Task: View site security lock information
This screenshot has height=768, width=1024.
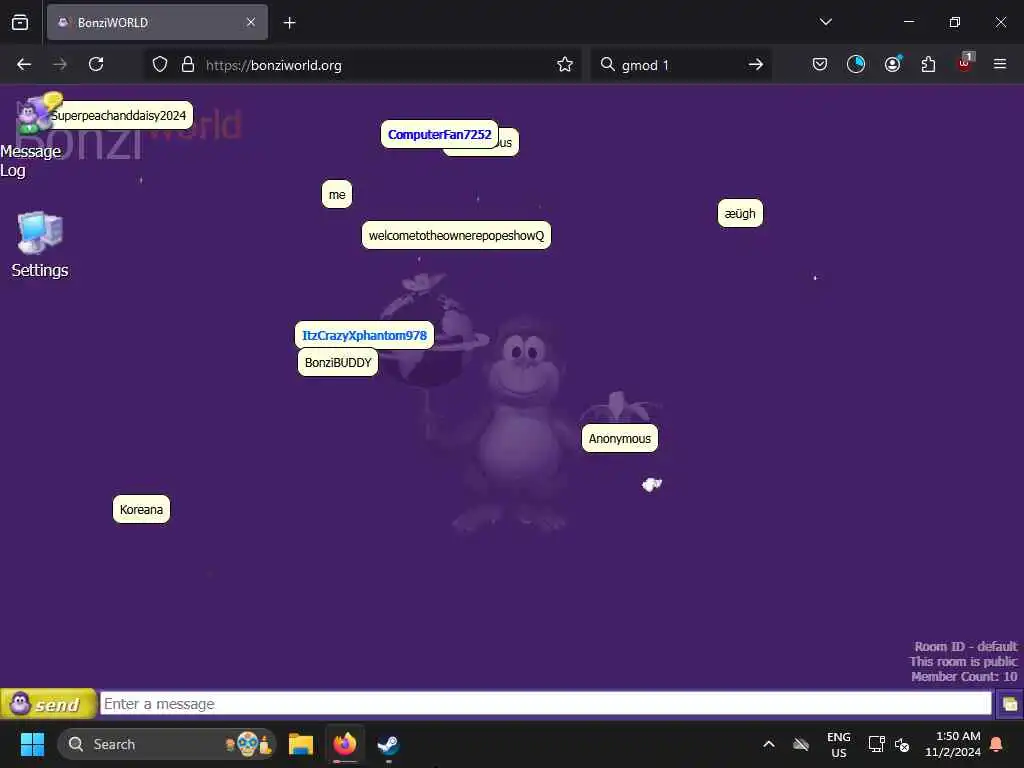Action: pyautogui.click(x=188, y=65)
